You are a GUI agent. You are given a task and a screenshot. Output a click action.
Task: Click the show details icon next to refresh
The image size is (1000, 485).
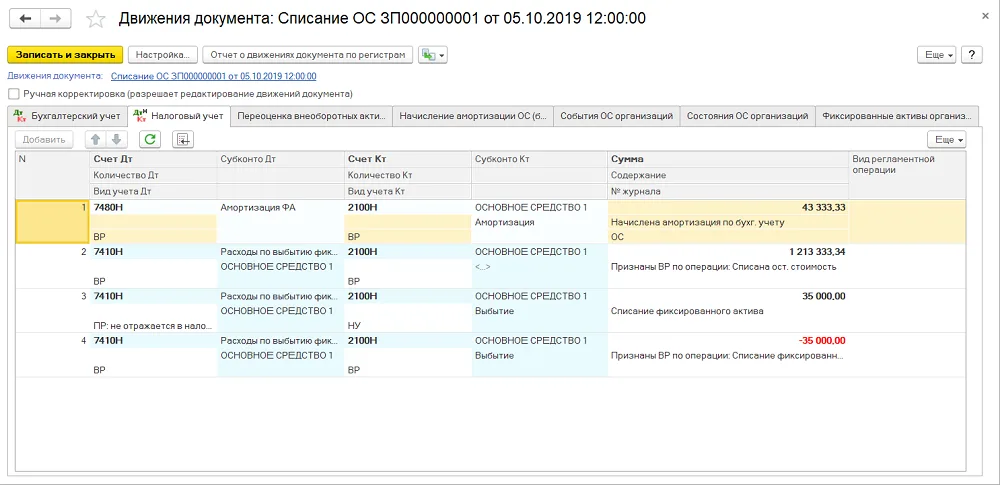coord(183,139)
